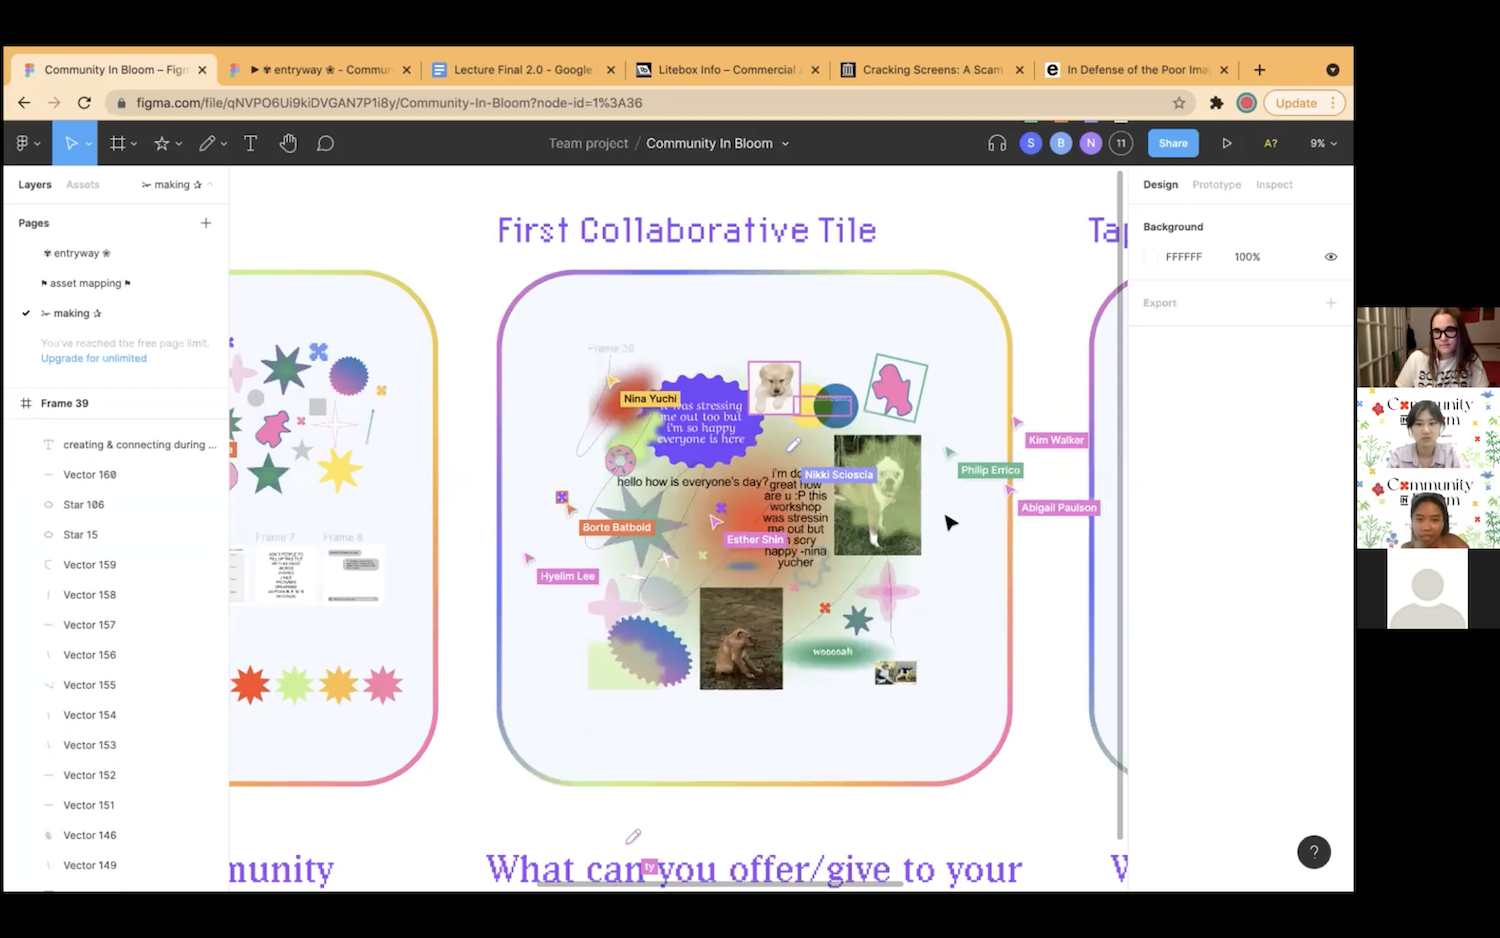Screen dimensions: 1500x938
Task: Click the Share button
Action: point(1173,143)
